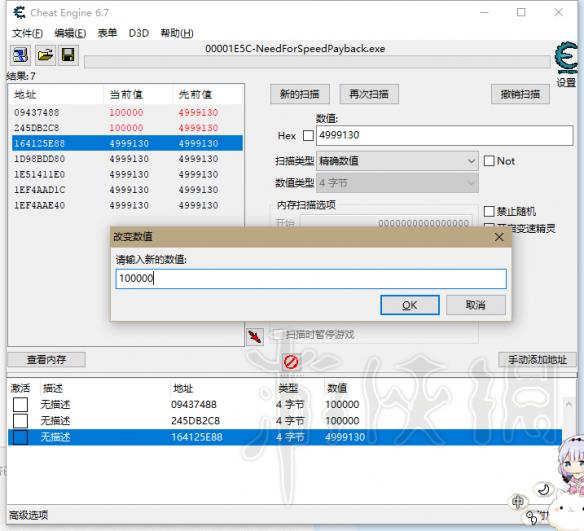Open the 编辑(E) menu
Viewport: 584px width, 531px height.
[70, 33]
